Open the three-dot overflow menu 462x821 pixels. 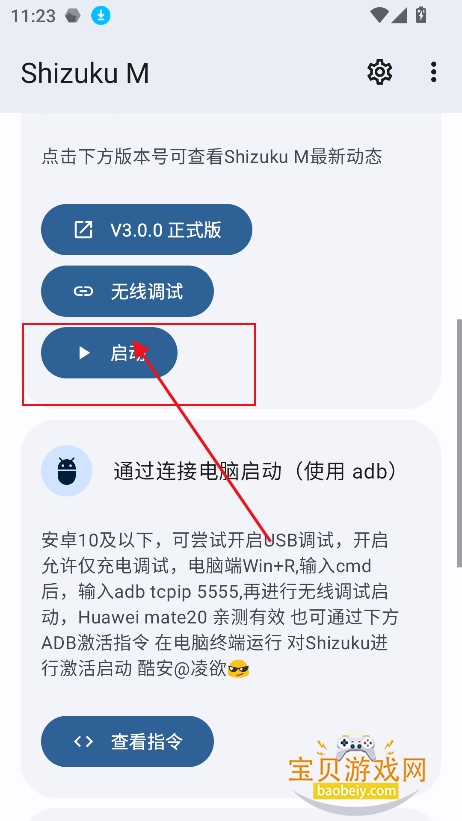tap(433, 72)
